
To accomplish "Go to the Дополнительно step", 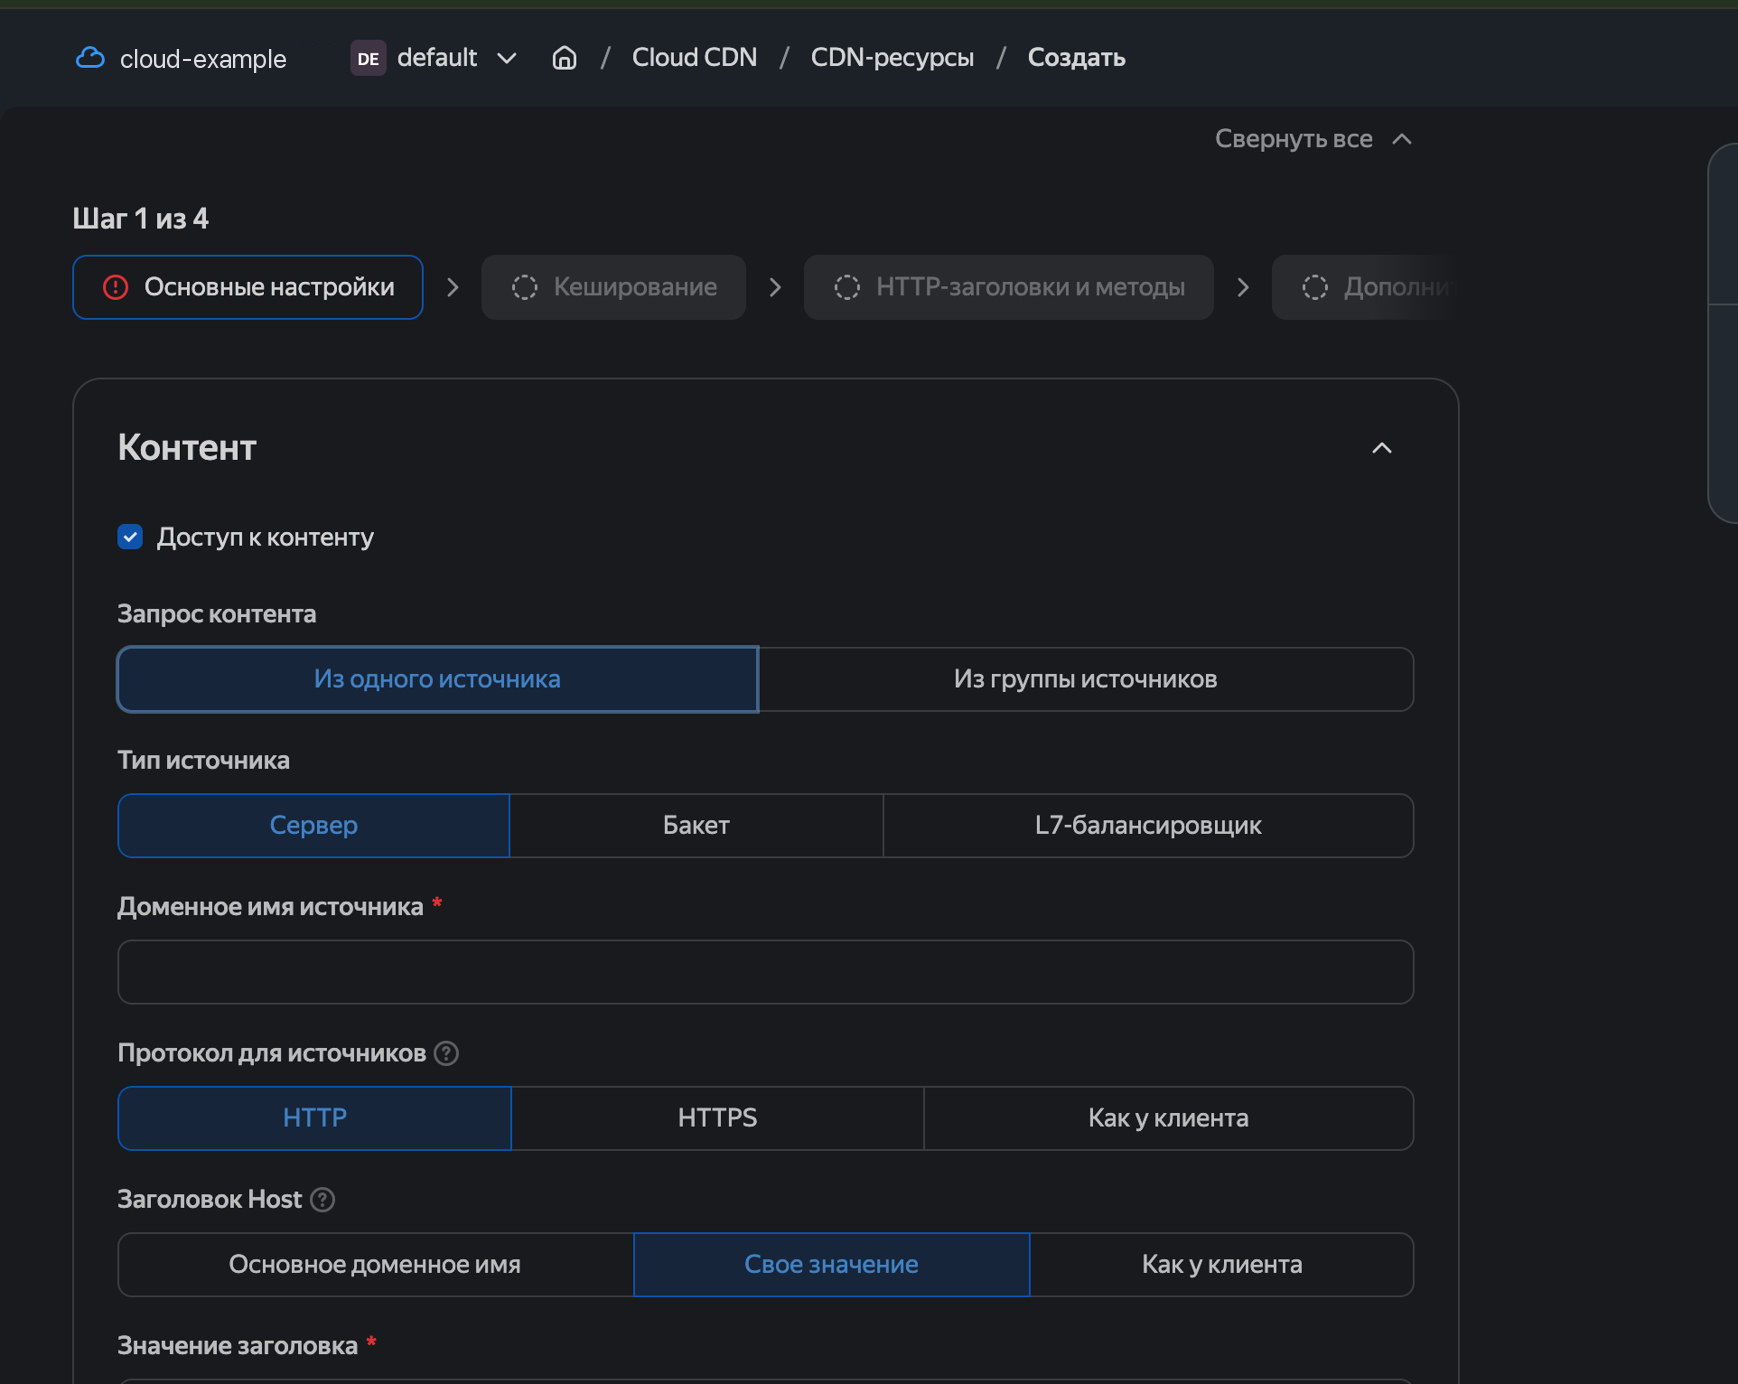I will click(1365, 288).
